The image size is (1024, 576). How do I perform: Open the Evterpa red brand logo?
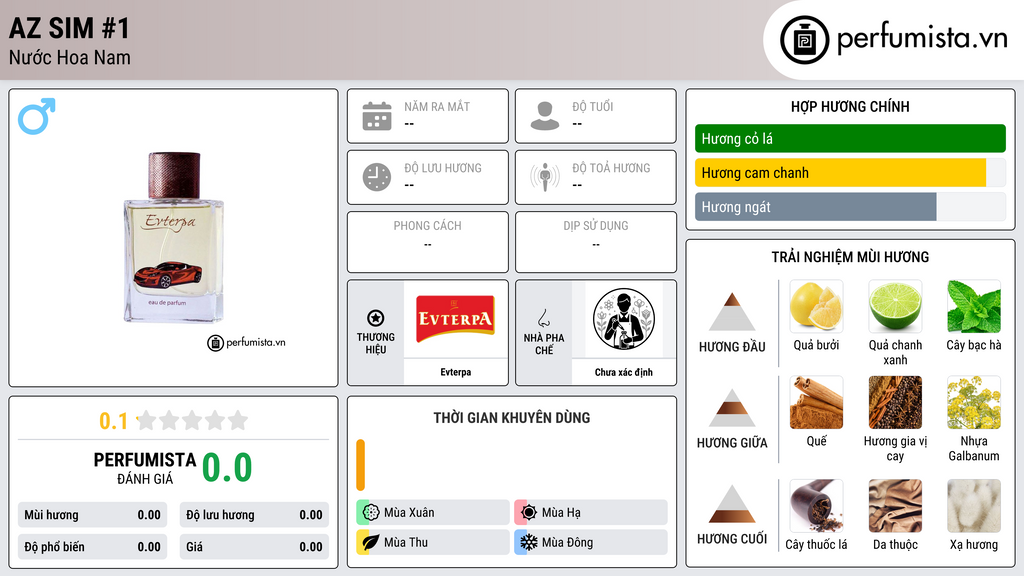click(456, 319)
